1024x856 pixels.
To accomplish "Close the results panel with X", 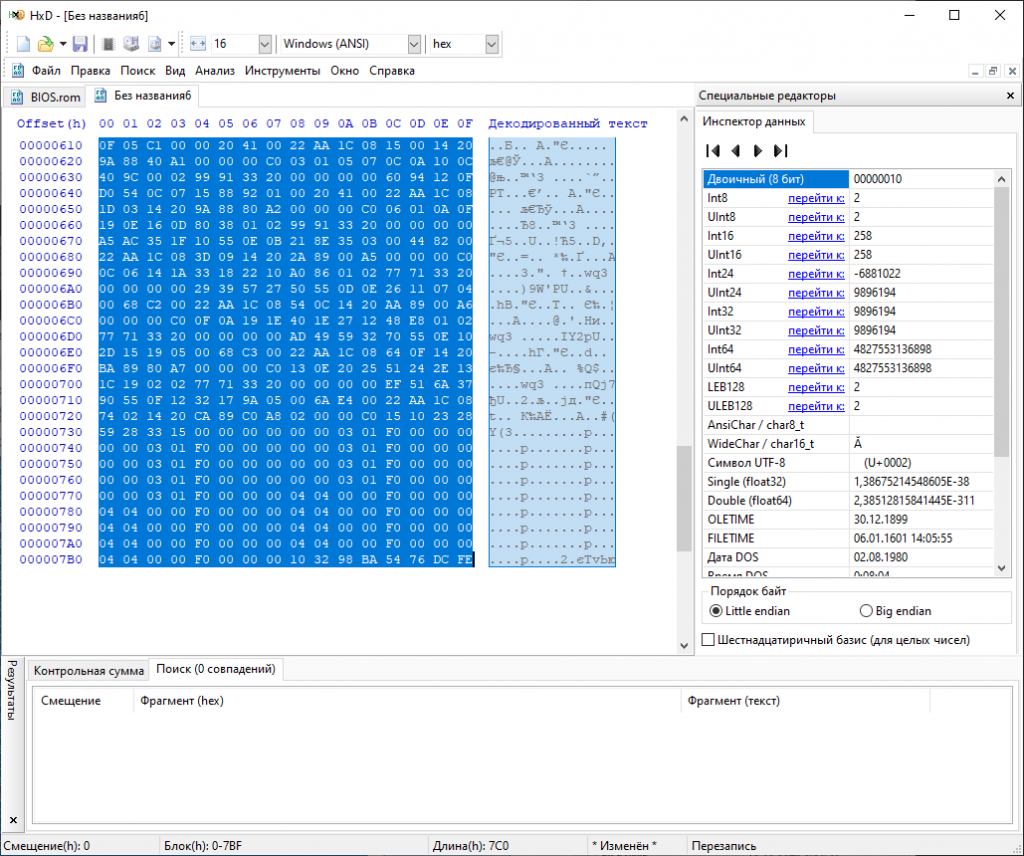I will pos(13,820).
